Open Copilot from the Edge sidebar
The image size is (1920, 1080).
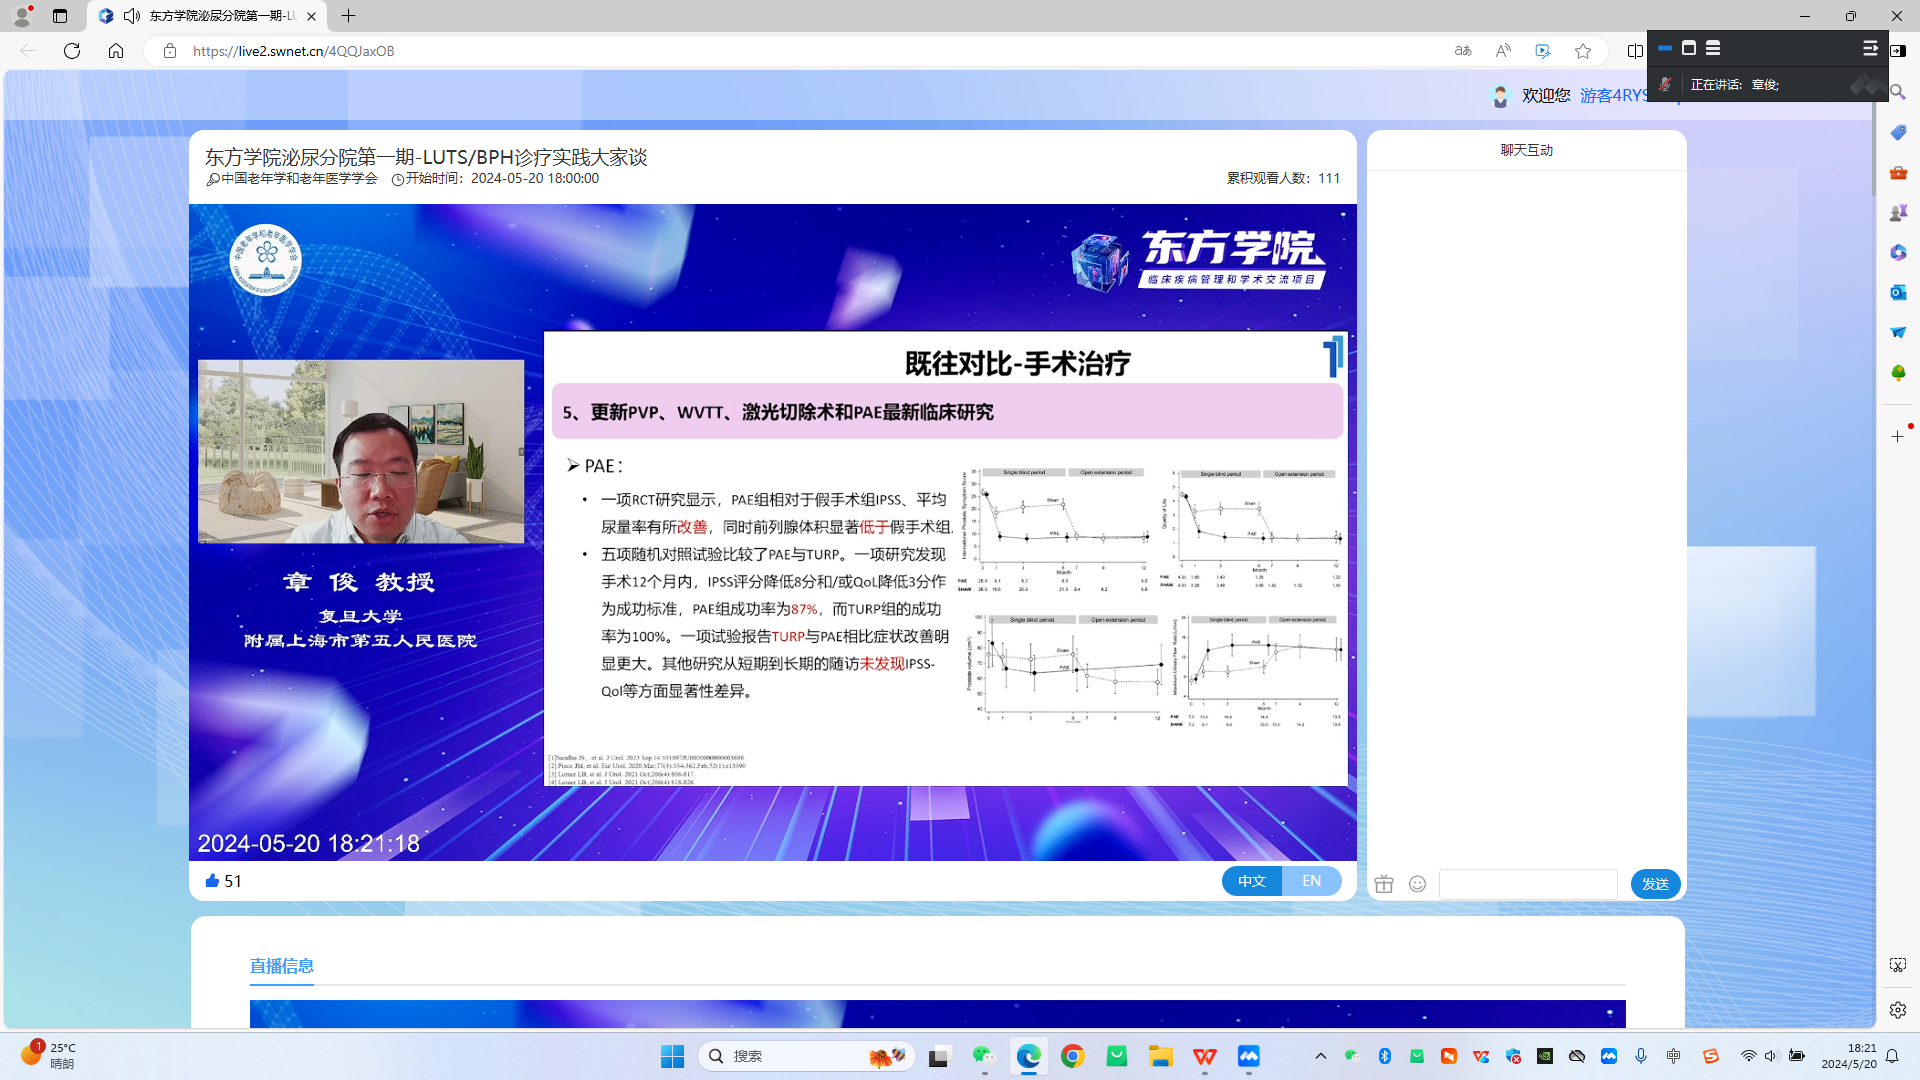1898,252
